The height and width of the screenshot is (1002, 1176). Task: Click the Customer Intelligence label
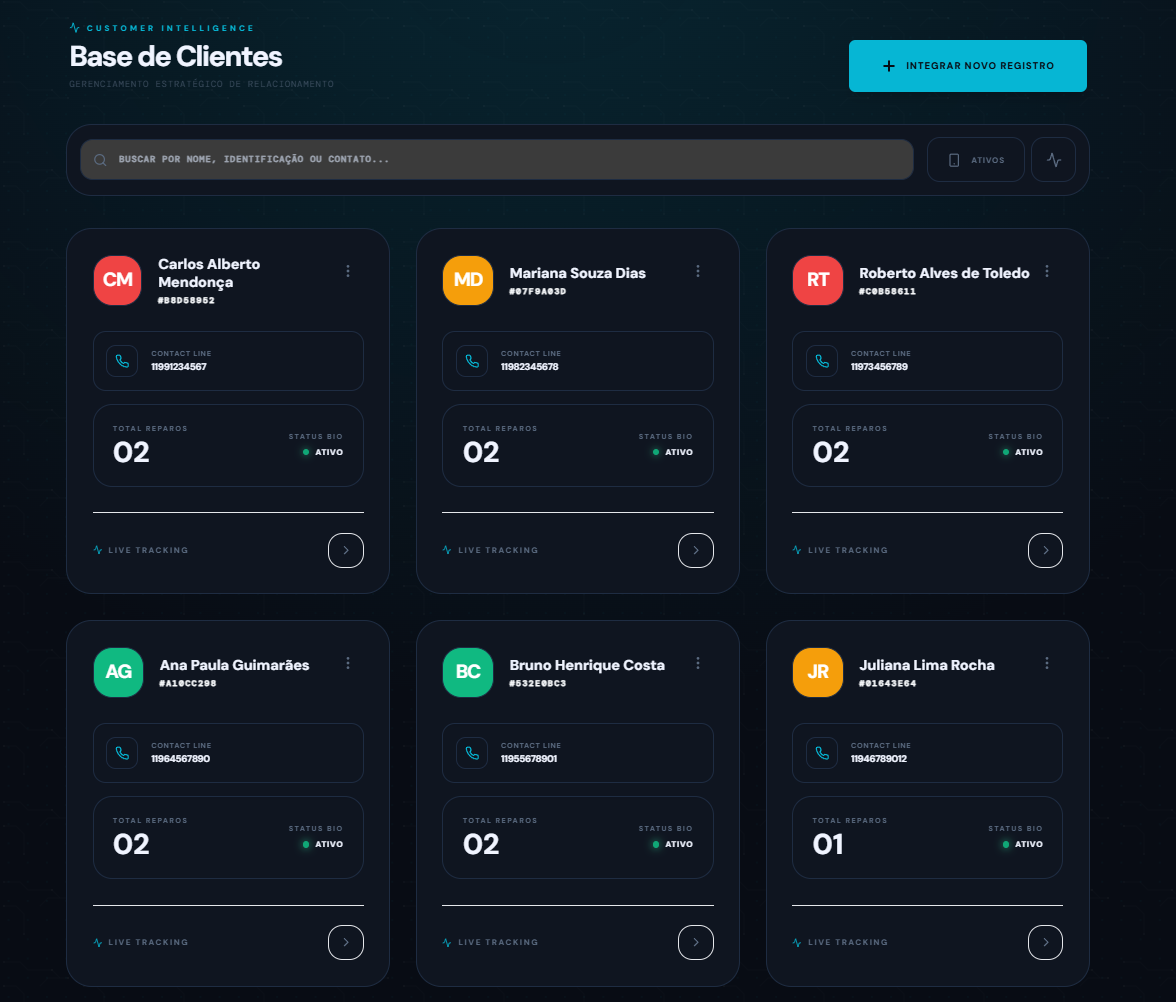pyautogui.click(x=170, y=28)
